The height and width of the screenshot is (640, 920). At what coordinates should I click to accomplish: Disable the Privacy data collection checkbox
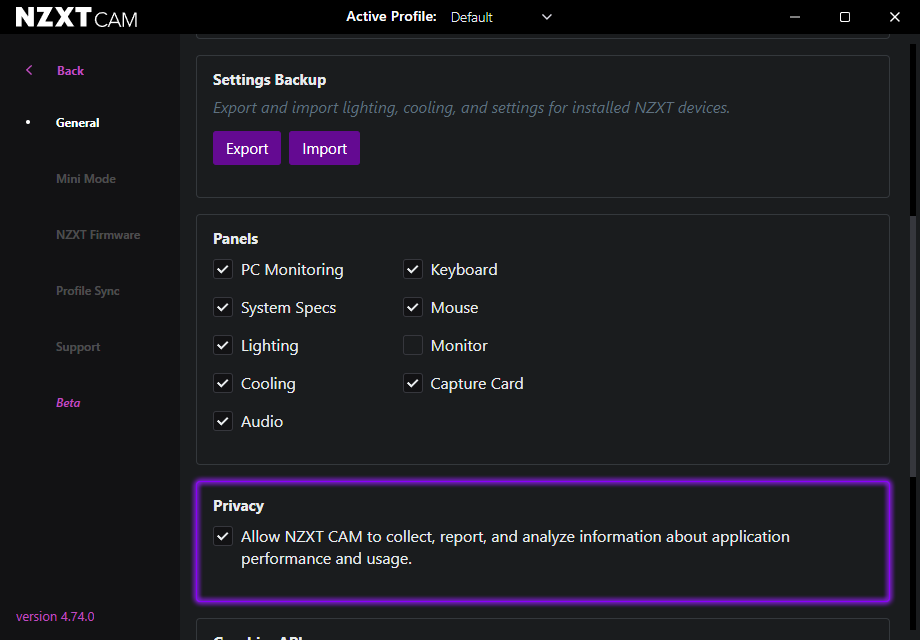coord(223,536)
